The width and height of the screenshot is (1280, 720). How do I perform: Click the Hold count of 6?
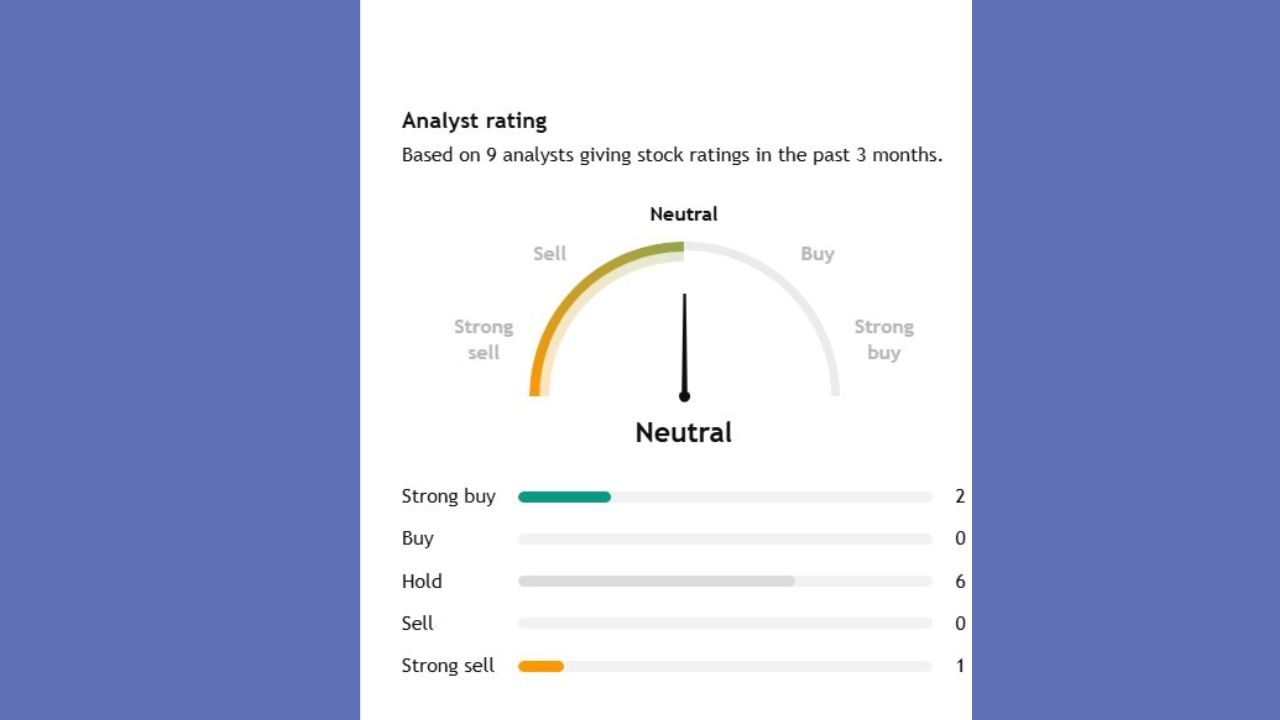(960, 581)
